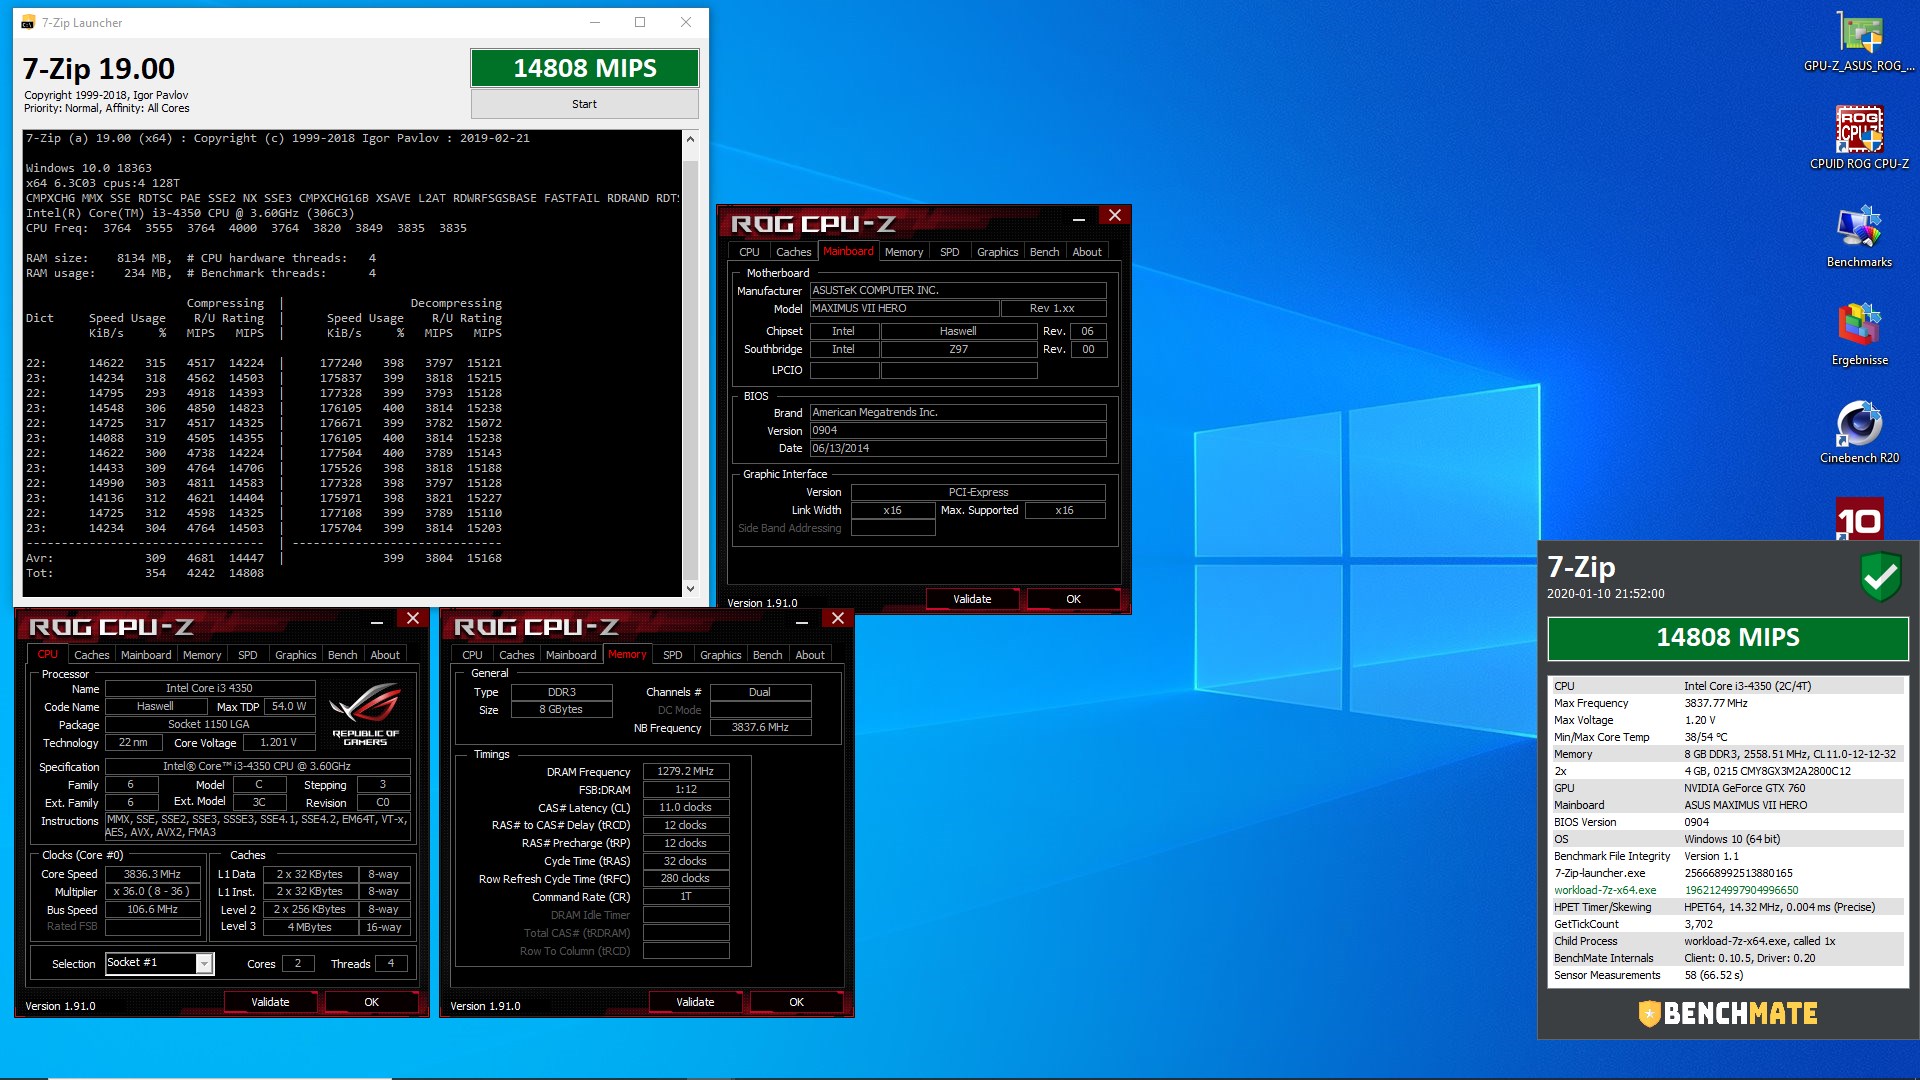Click Validate in Mainboard CPU-Z window

[x=972, y=599]
